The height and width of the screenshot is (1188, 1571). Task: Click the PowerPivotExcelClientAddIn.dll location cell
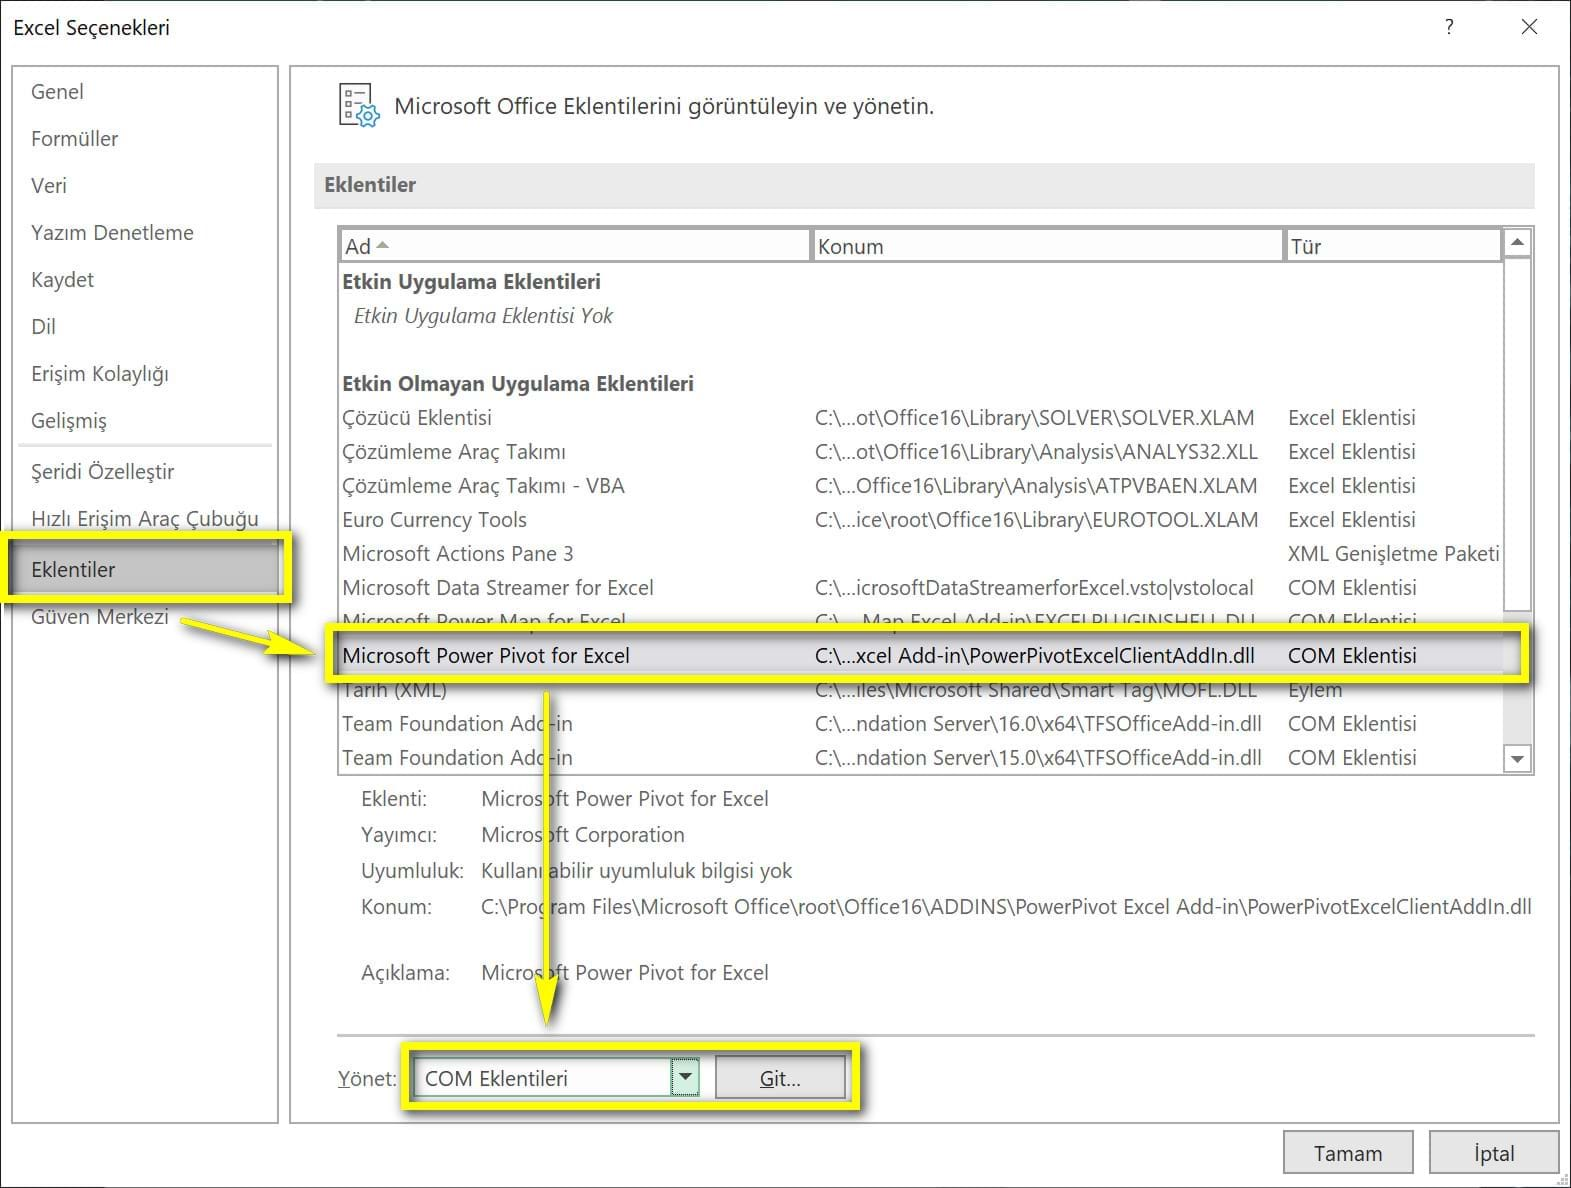1035,656
